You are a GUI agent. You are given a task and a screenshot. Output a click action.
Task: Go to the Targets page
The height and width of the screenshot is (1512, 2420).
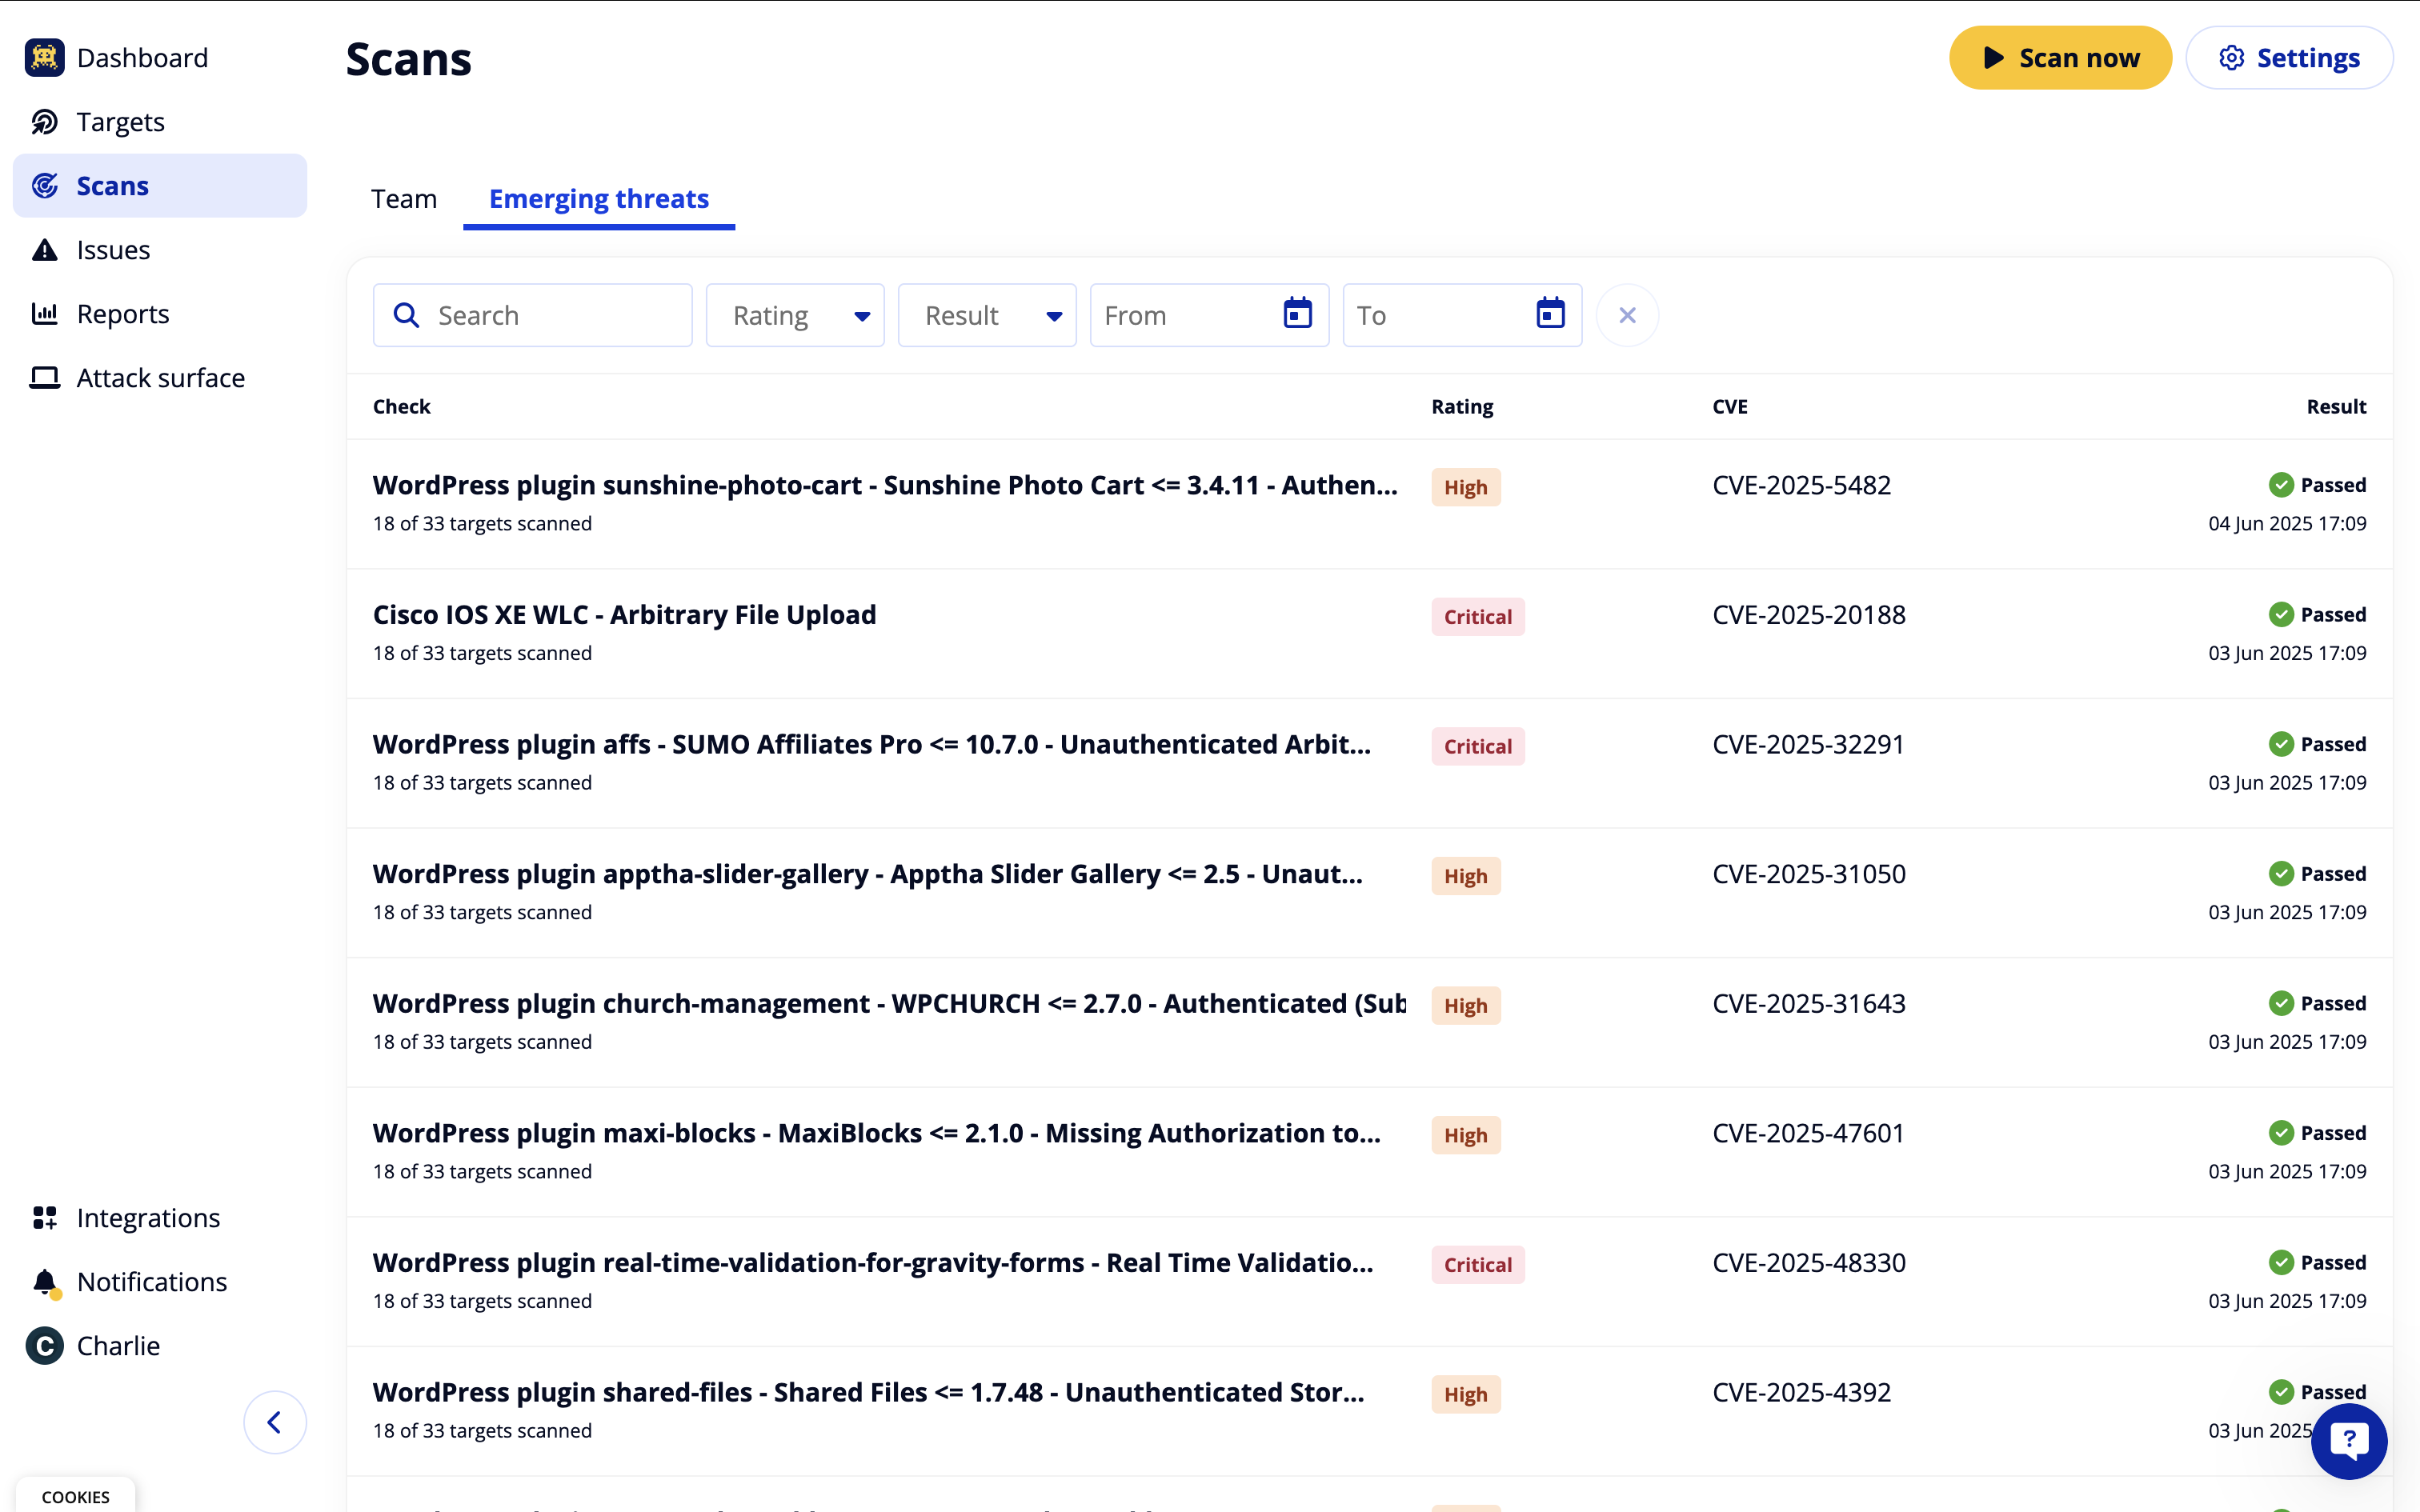pyautogui.click(x=120, y=122)
